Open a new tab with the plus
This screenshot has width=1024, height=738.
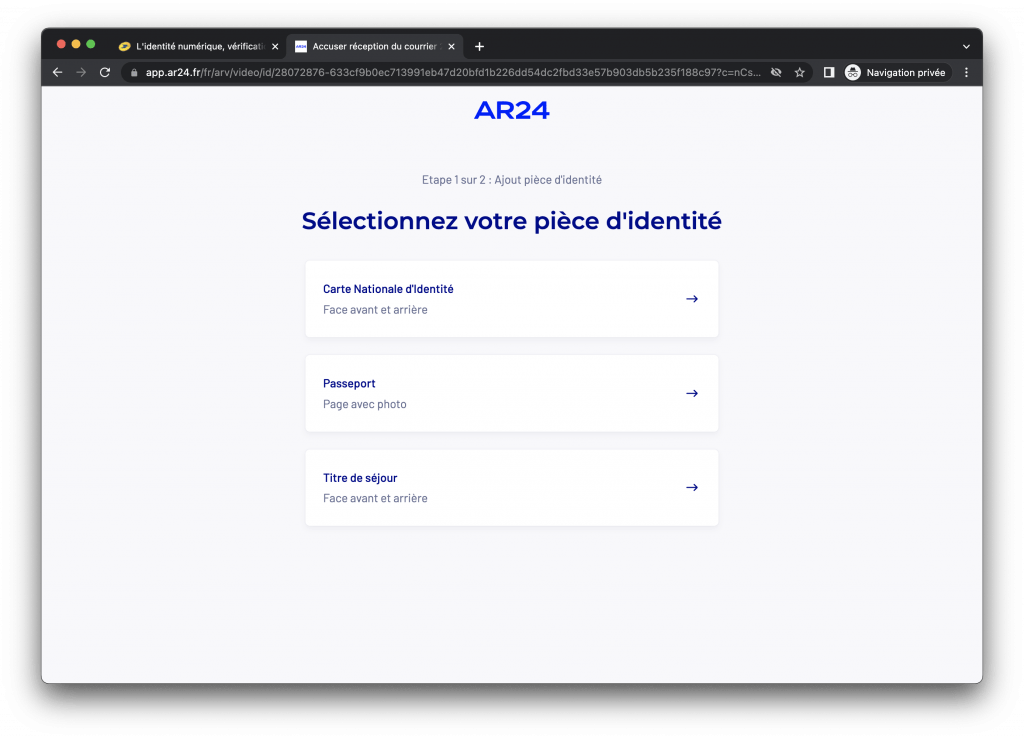(479, 46)
